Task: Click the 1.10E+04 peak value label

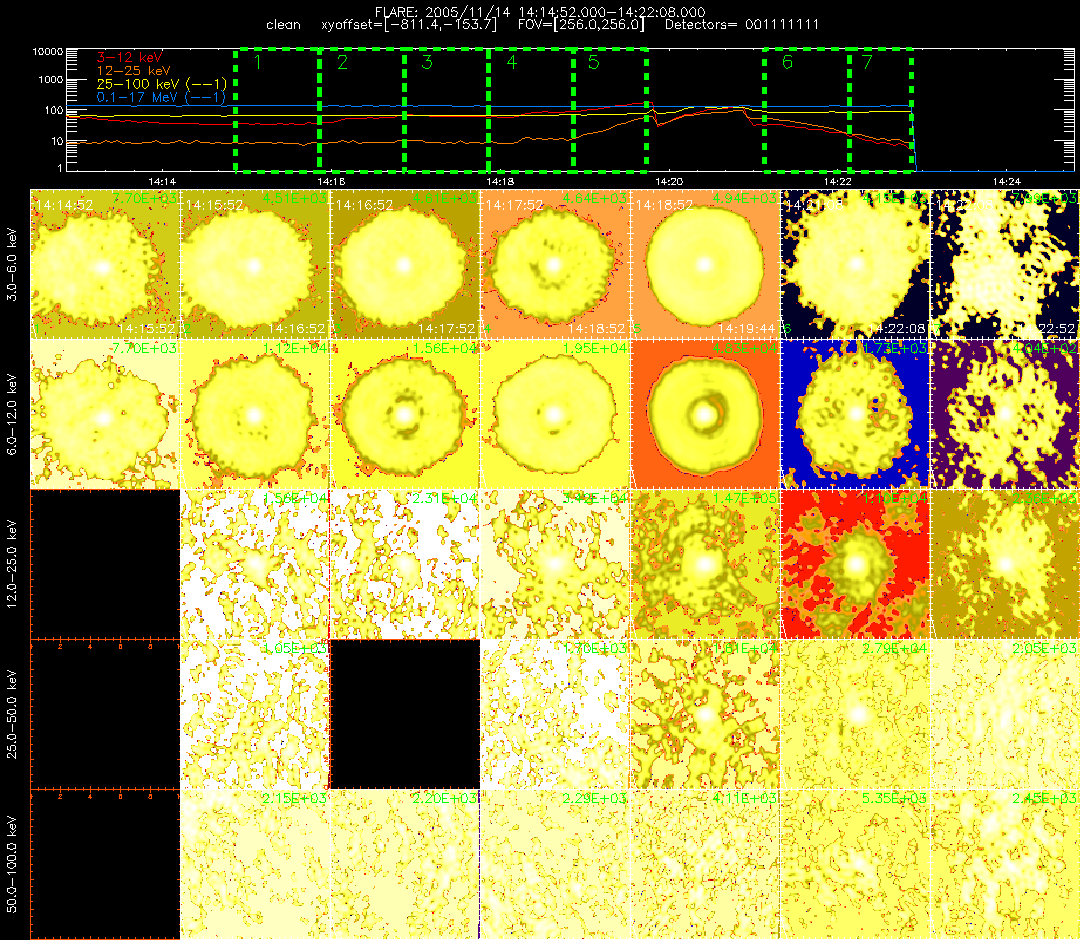Action: 895,499
